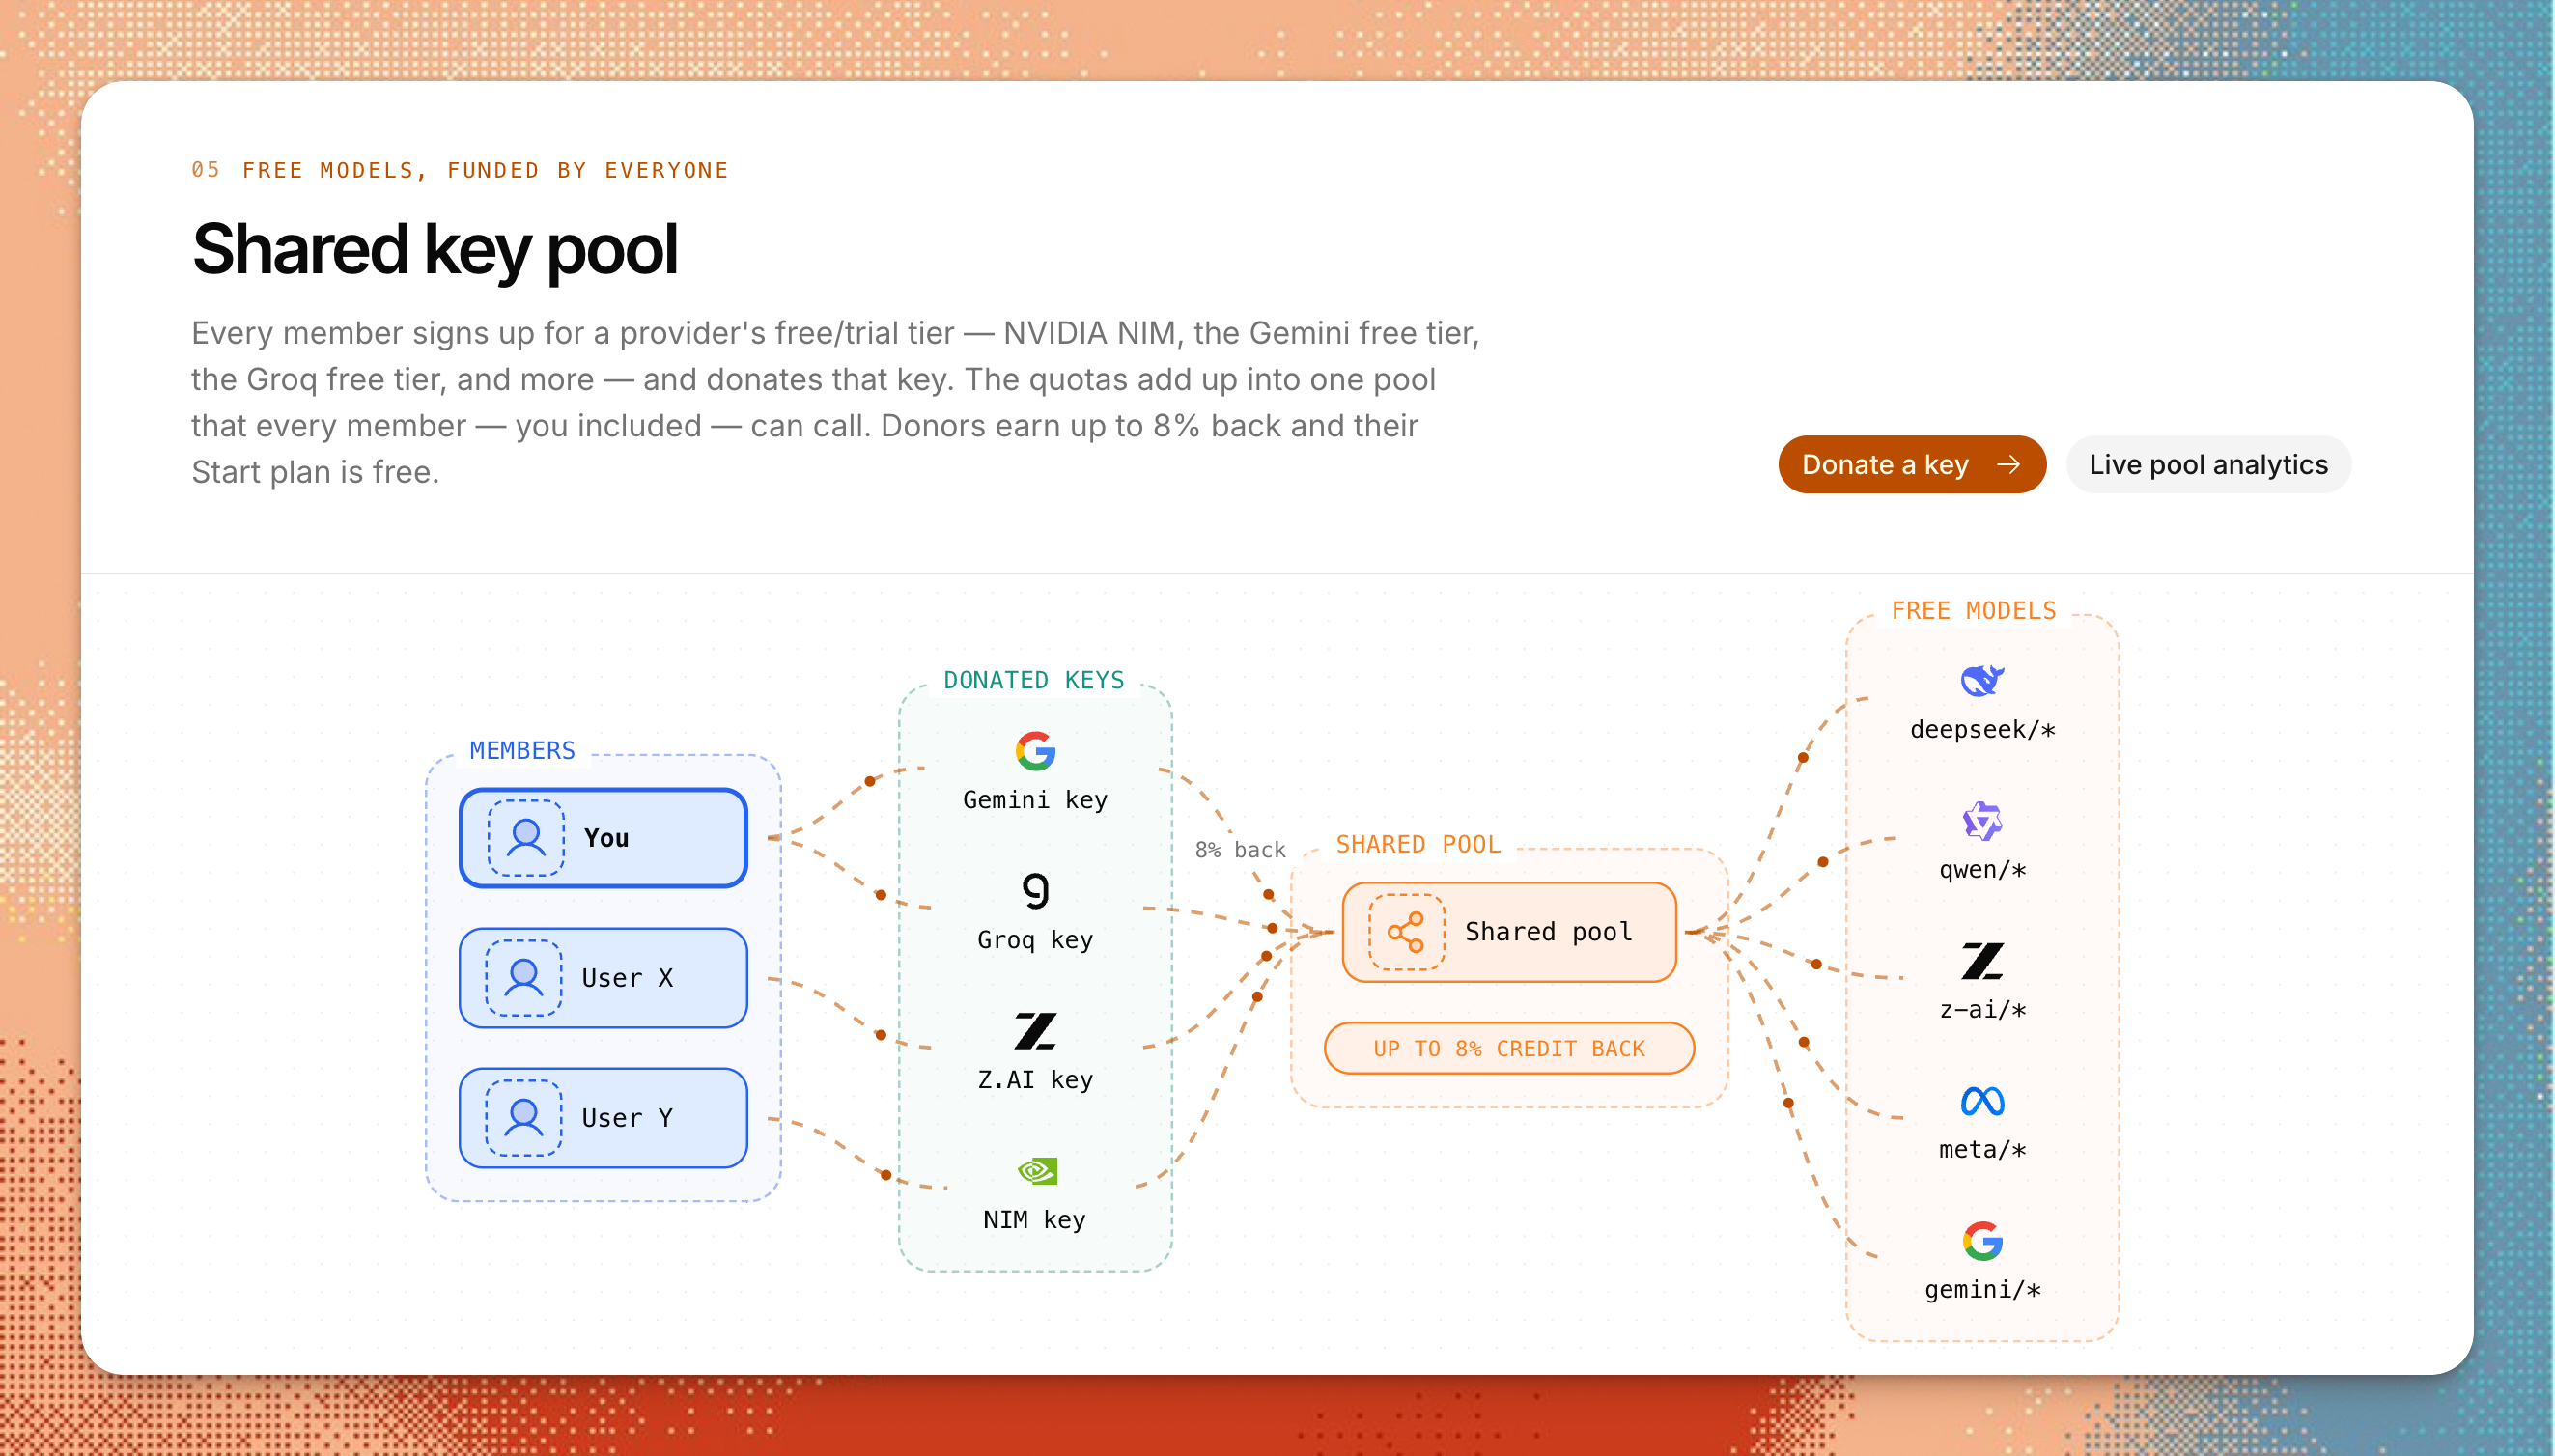Click the User X avatar icon
The width and height of the screenshot is (2555, 1456).
(x=524, y=977)
